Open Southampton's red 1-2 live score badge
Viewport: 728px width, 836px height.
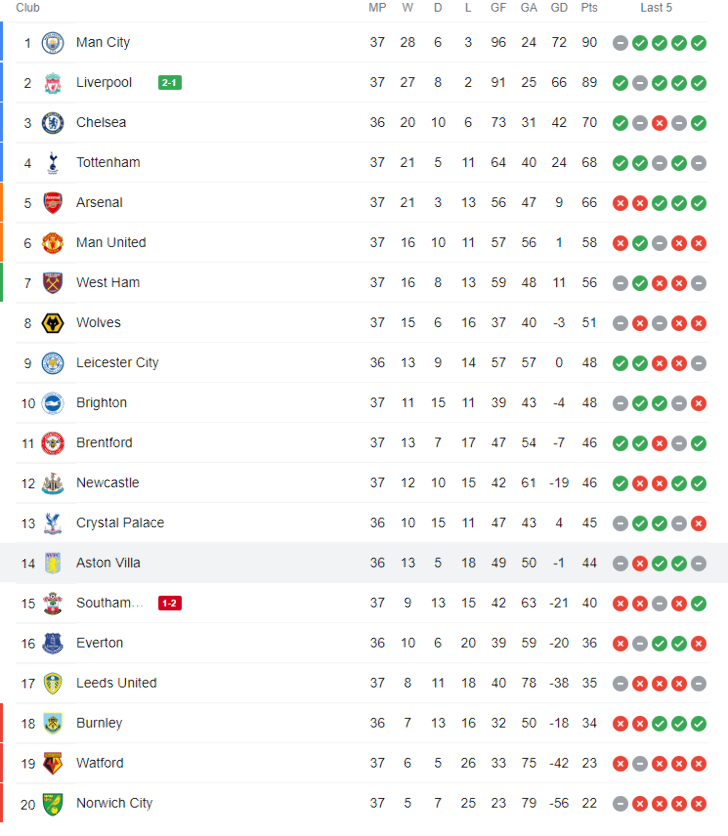pyautogui.click(x=170, y=603)
